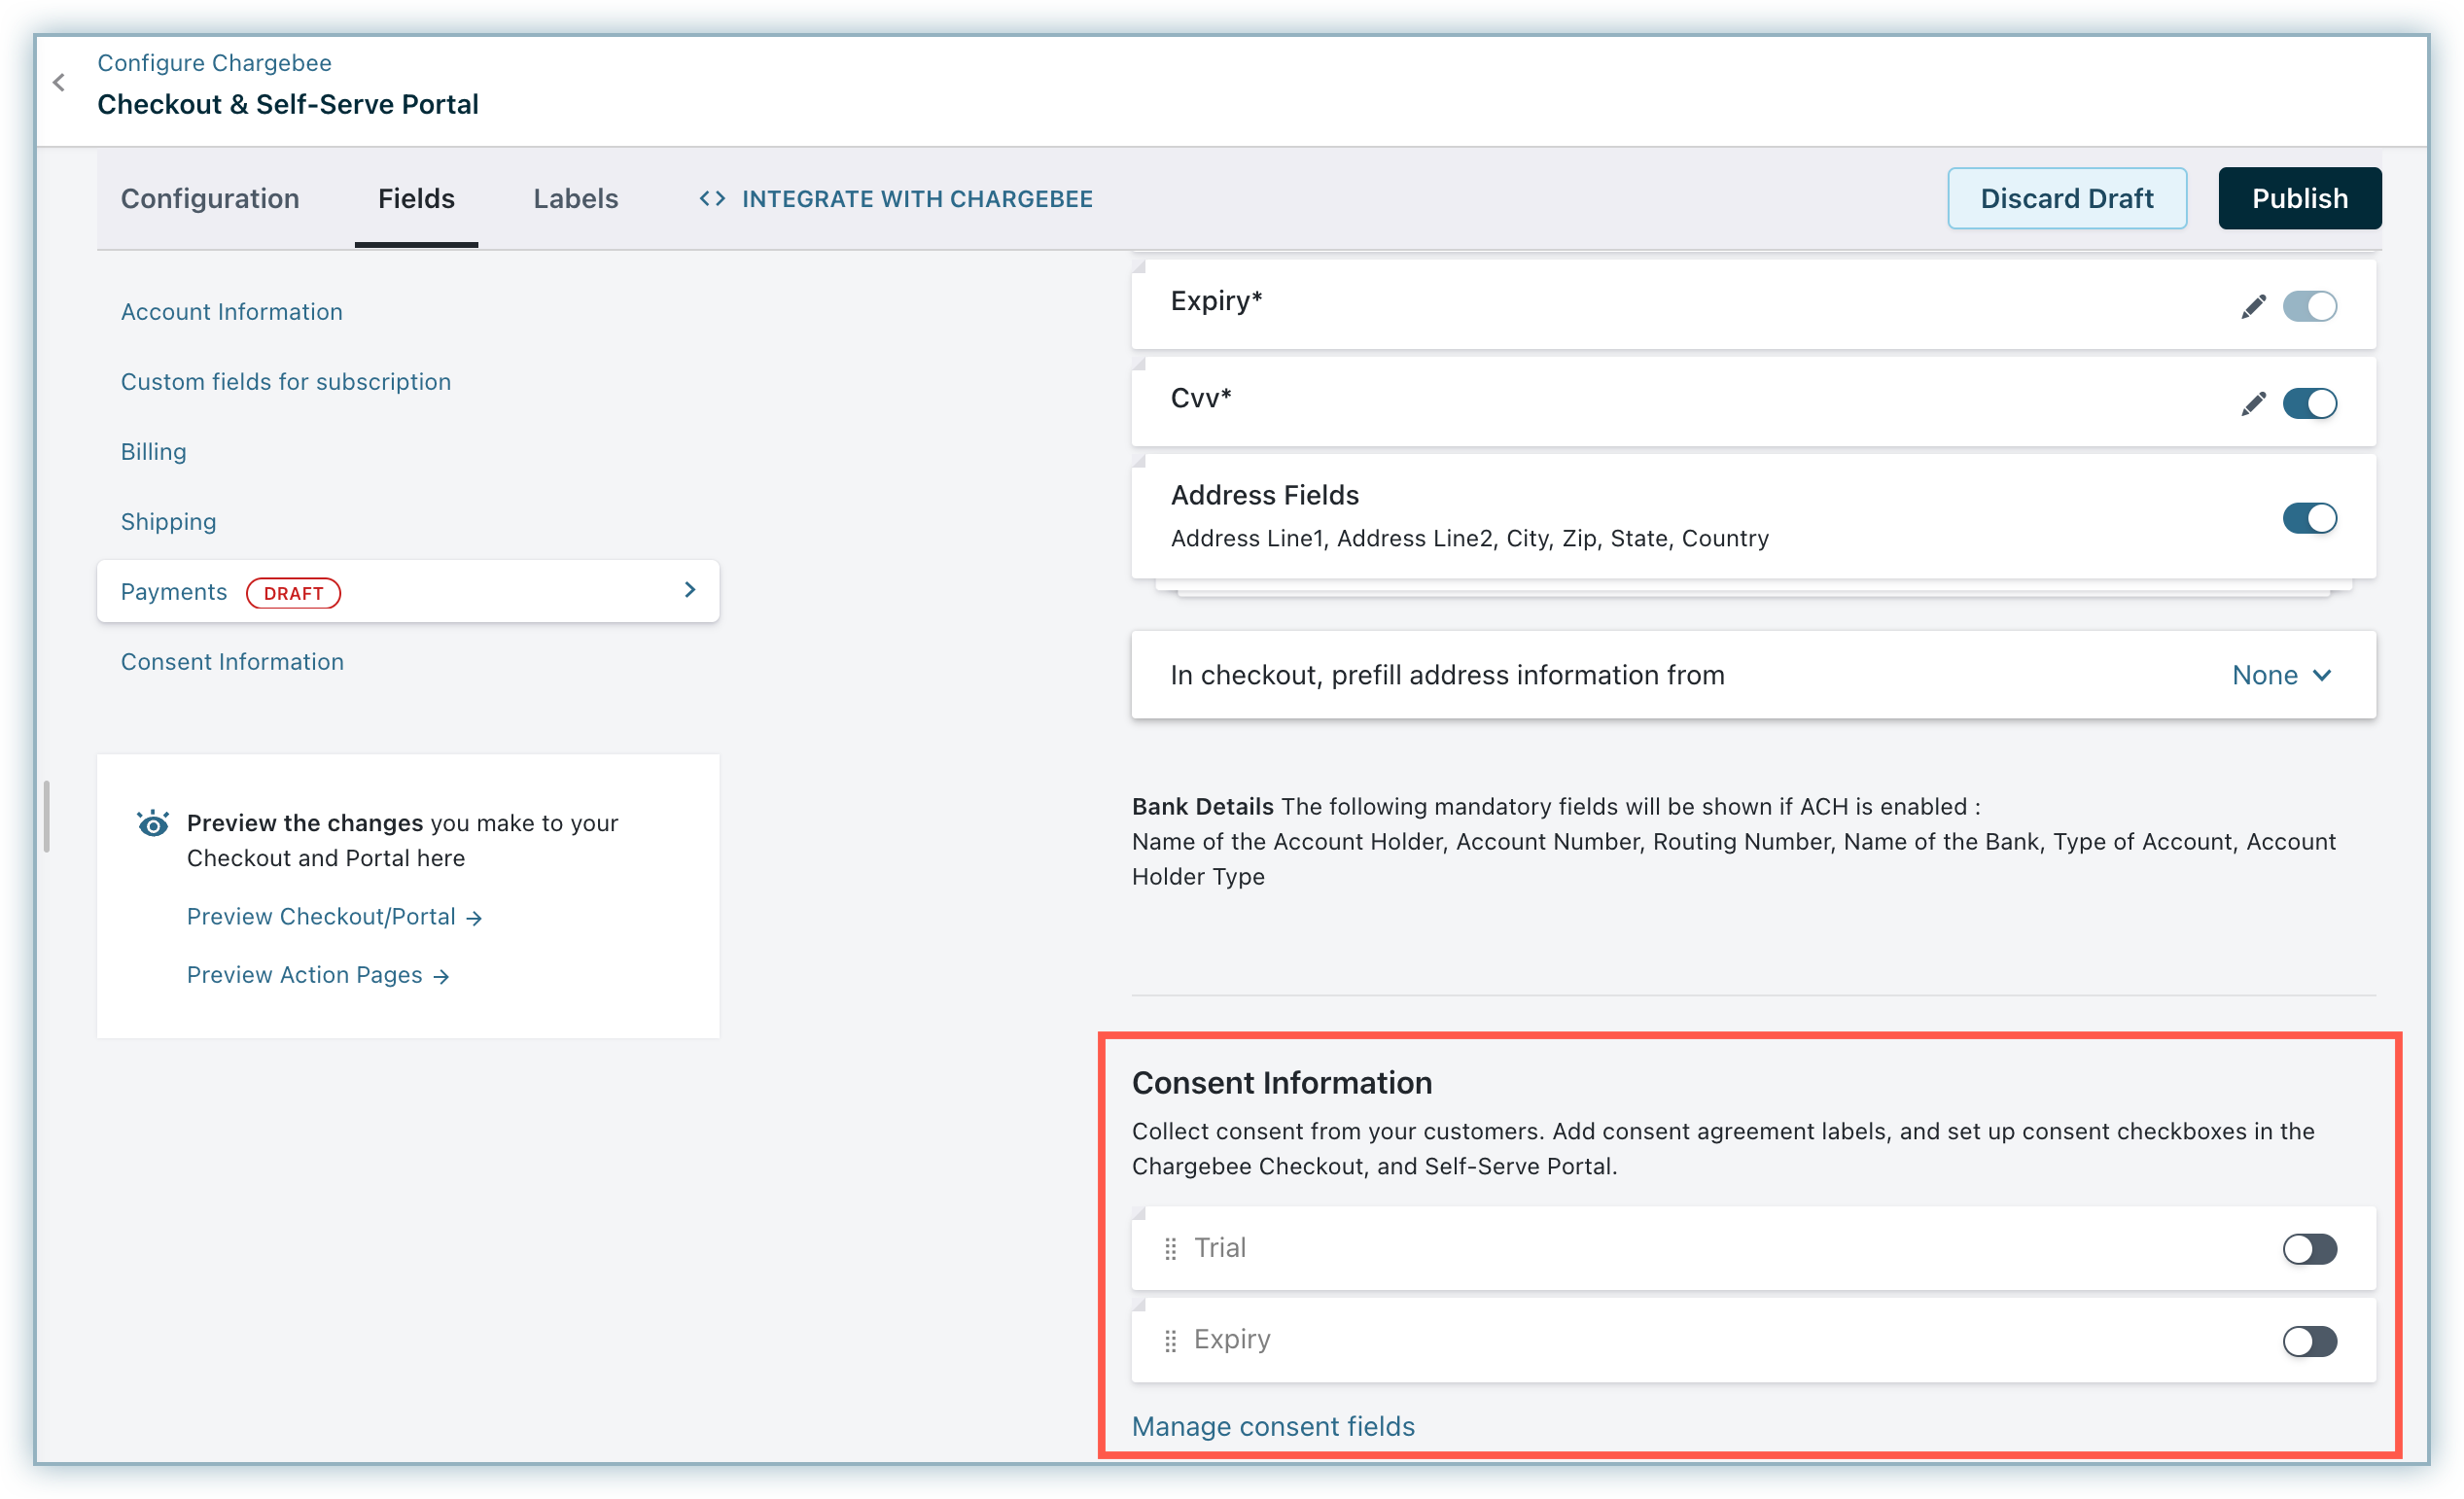Click the eye preview icon
This screenshot has height=1499, width=2464.
[153, 823]
